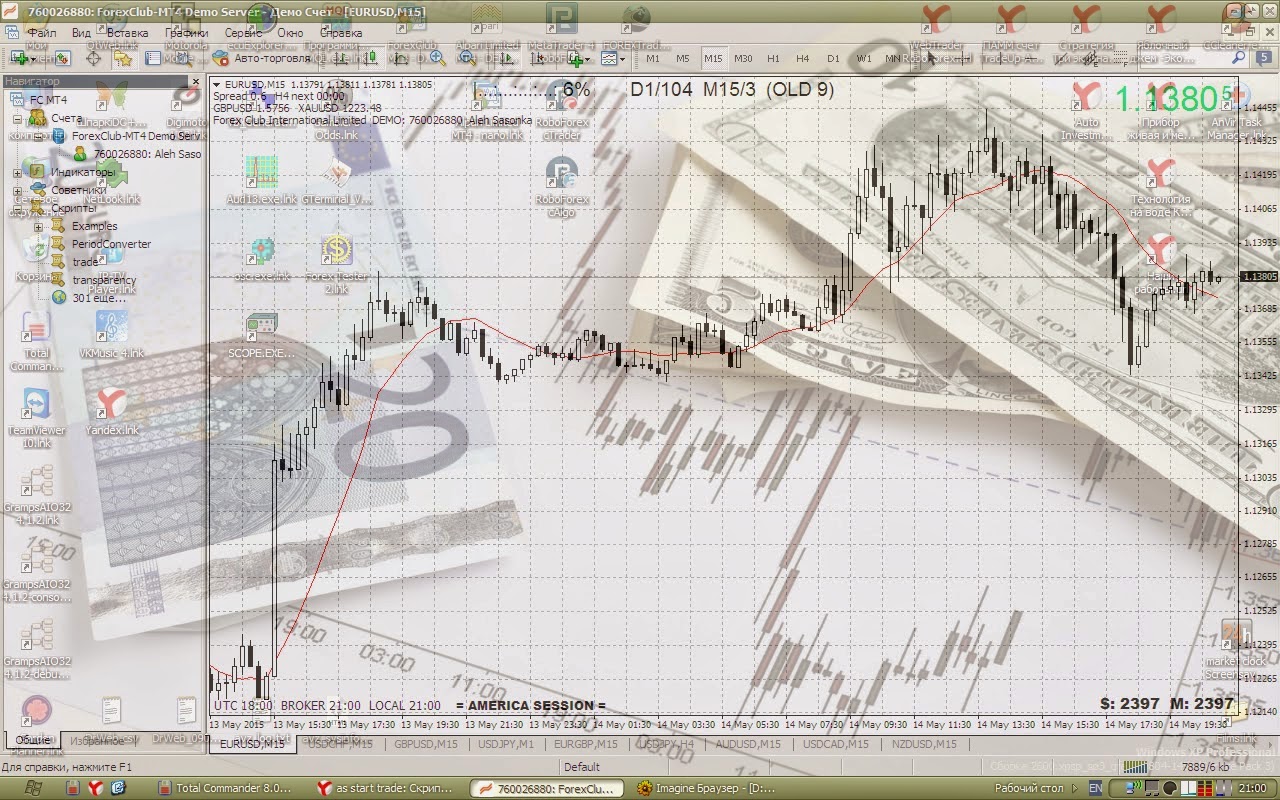Open the Справка menu

[x=341, y=32]
